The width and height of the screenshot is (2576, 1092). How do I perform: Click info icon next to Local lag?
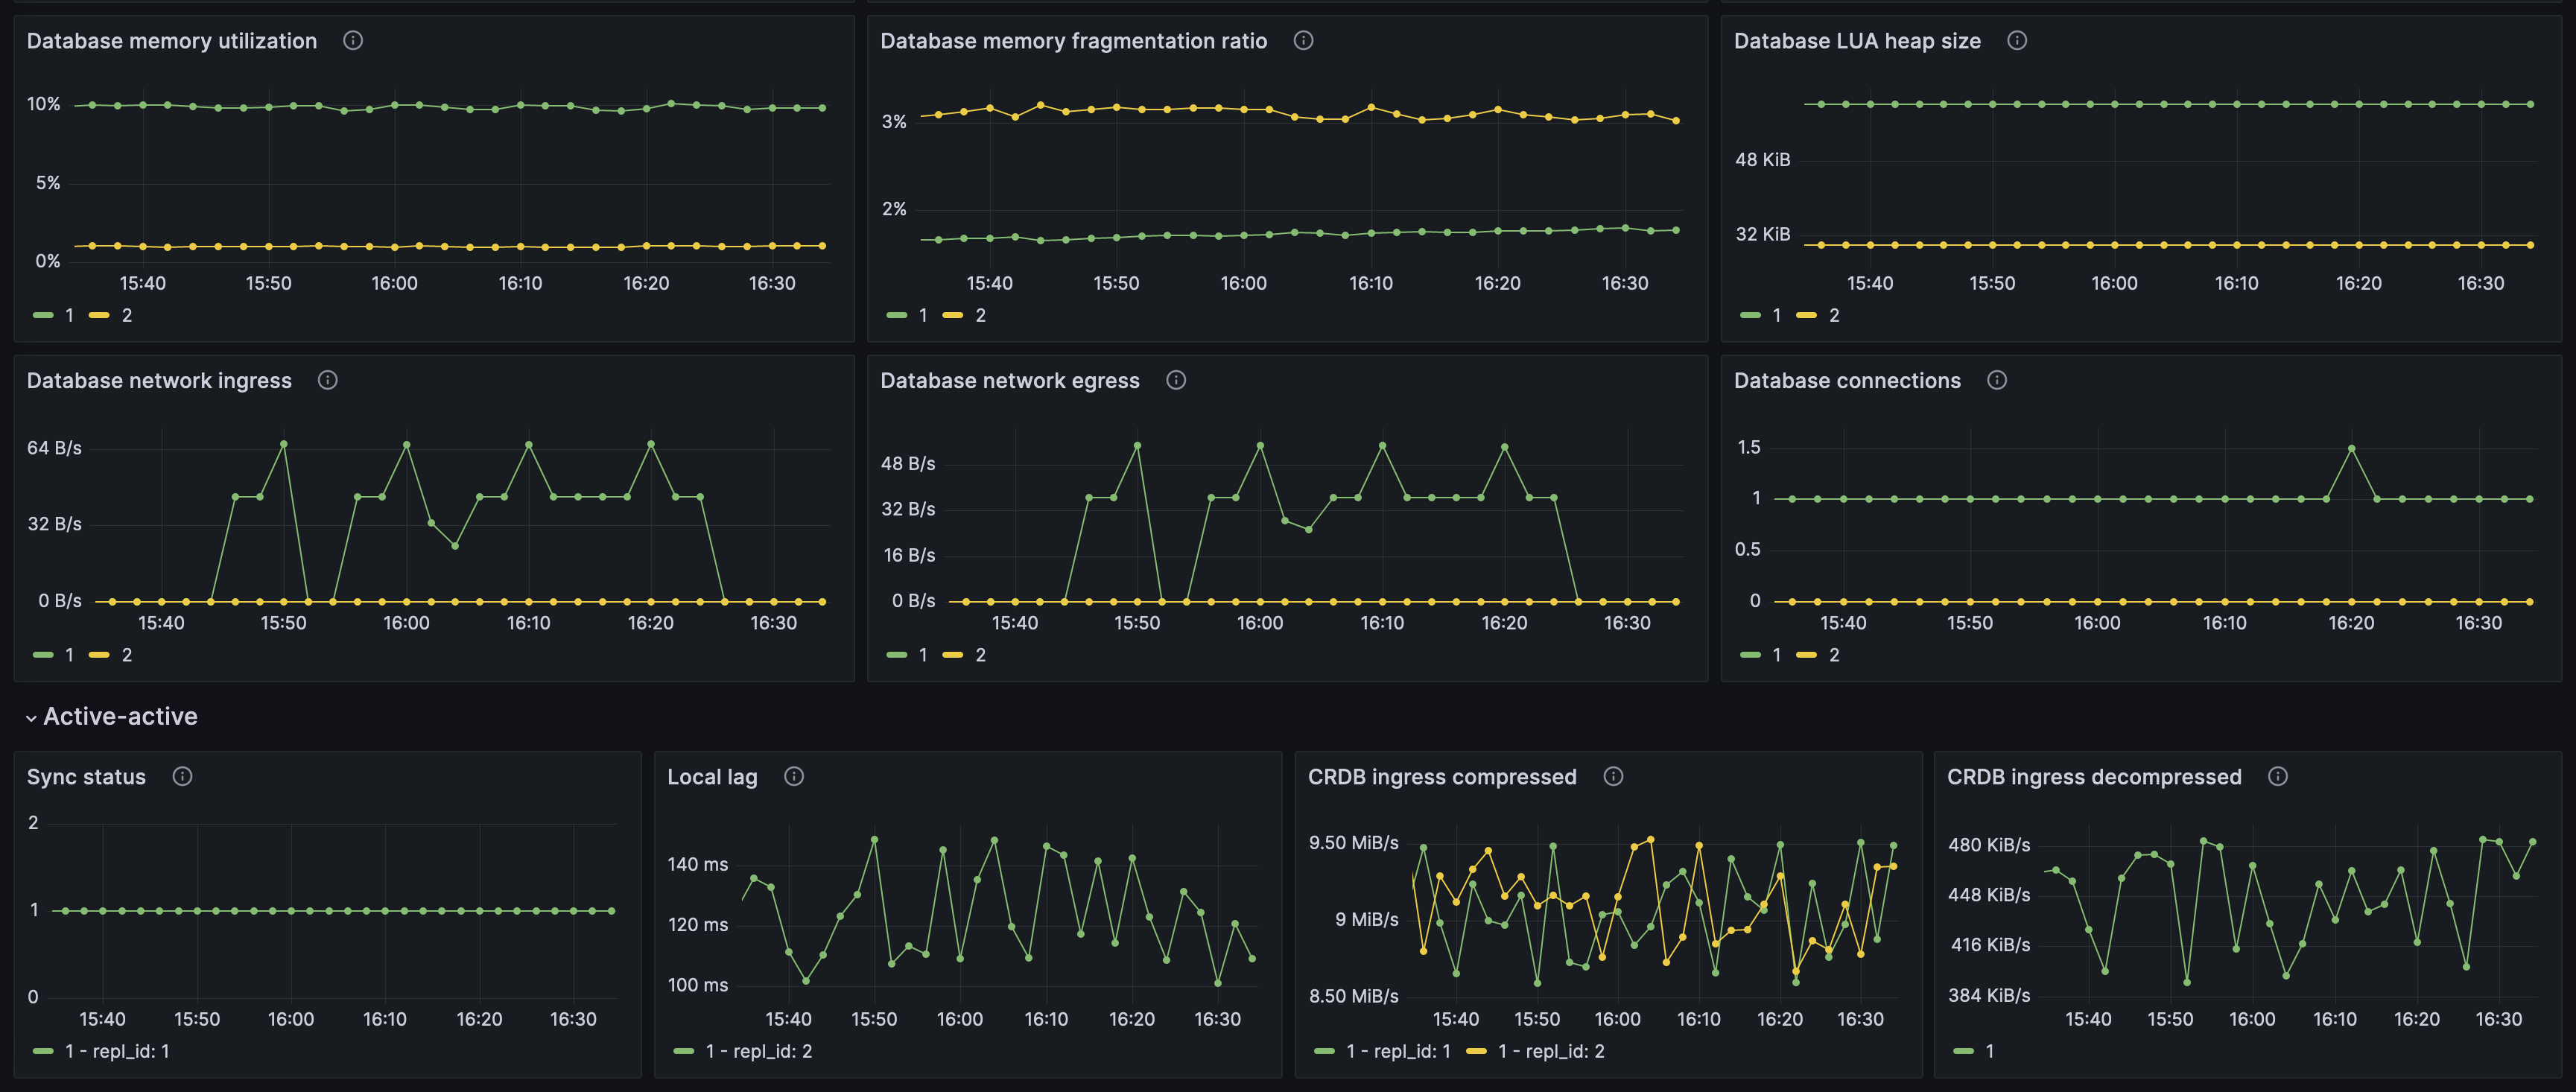[x=794, y=776]
